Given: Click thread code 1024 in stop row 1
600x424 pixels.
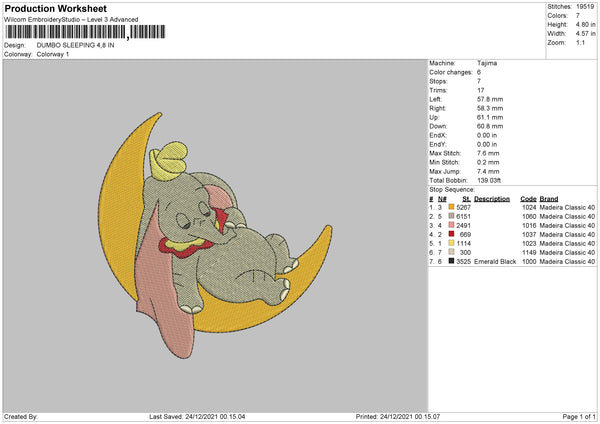Looking at the screenshot, I should pyautogui.click(x=529, y=207).
